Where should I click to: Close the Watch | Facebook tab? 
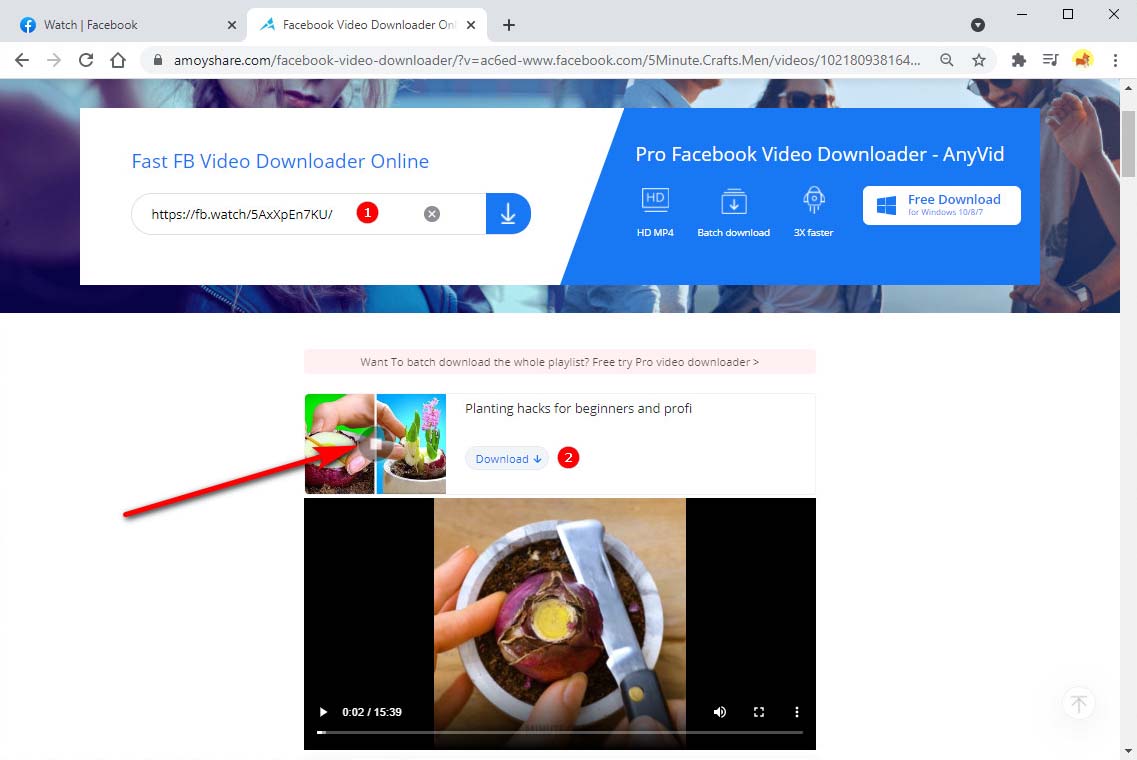[231, 25]
